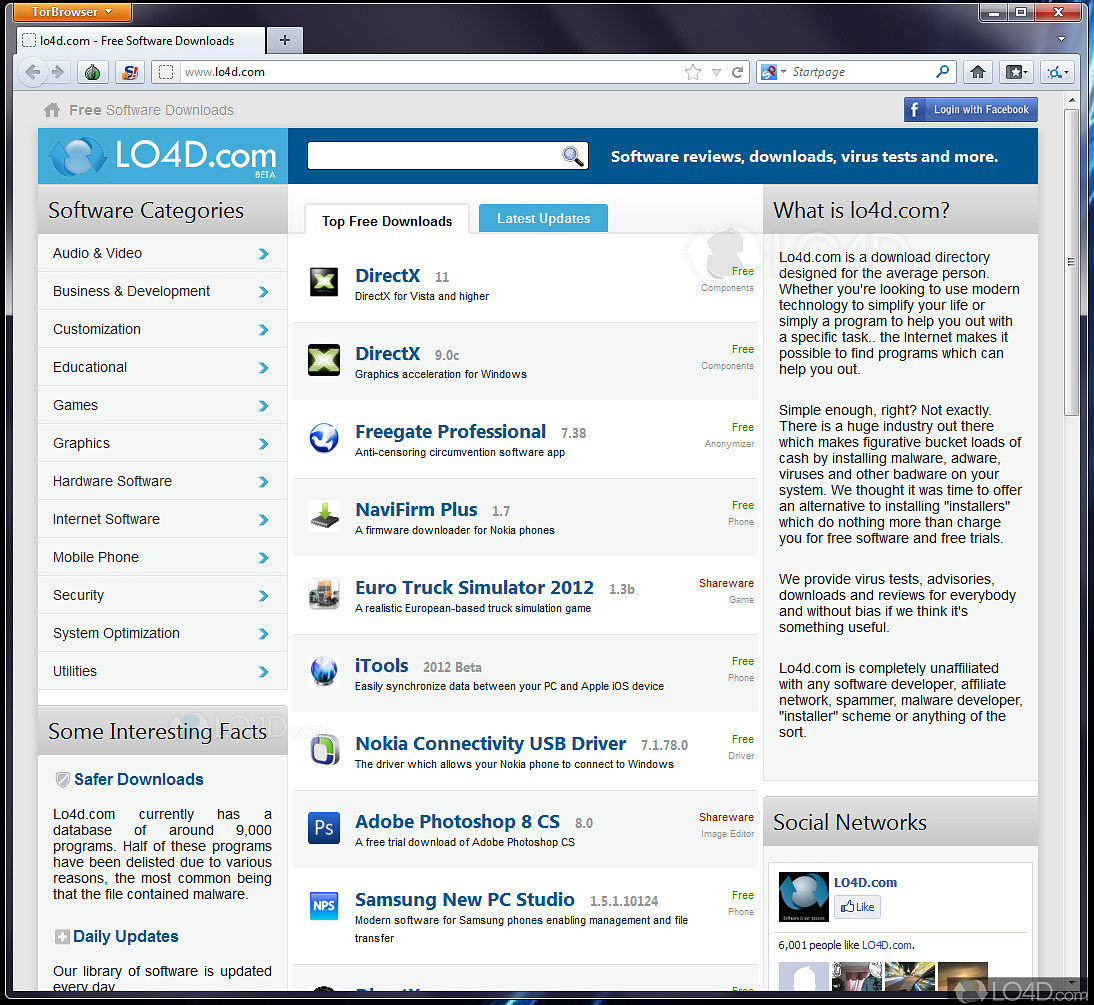The height and width of the screenshot is (1005, 1094).
Task: Click the Login with Facebook button
Action: coord(970,110)
